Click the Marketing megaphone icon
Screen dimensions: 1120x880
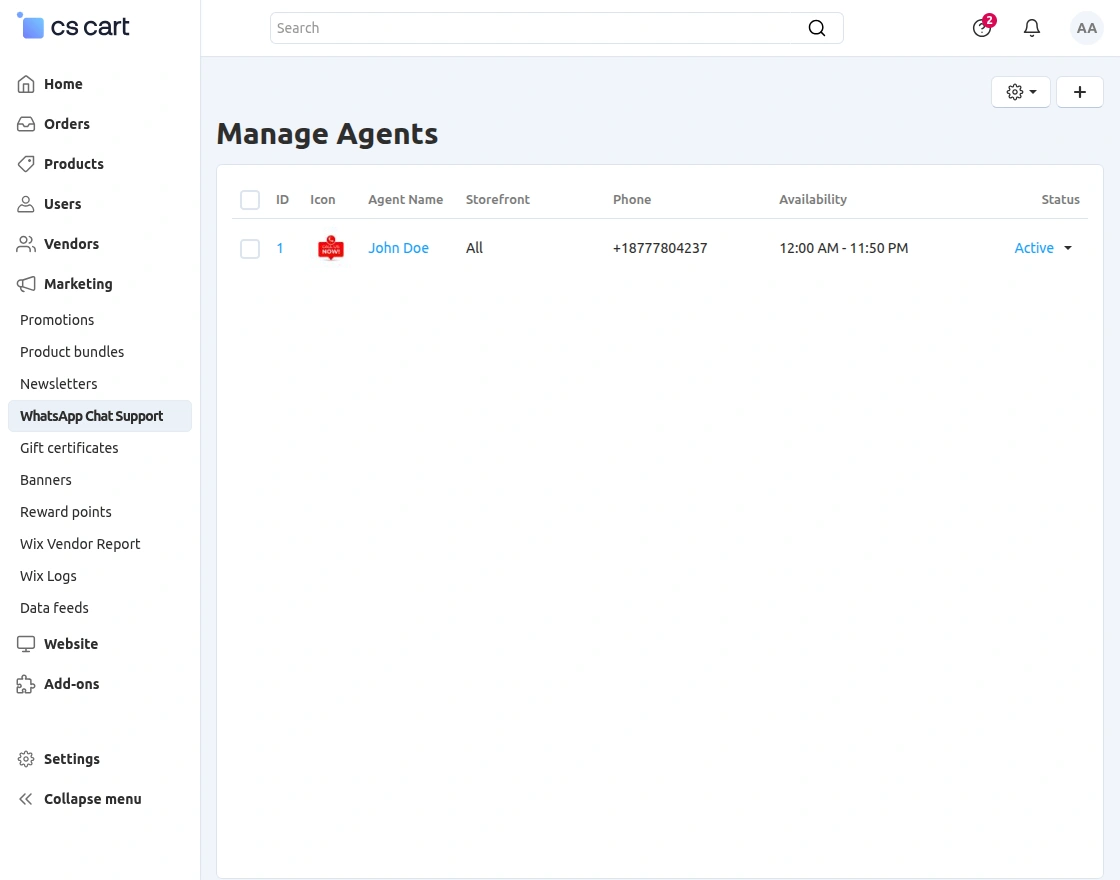(26, 284)
